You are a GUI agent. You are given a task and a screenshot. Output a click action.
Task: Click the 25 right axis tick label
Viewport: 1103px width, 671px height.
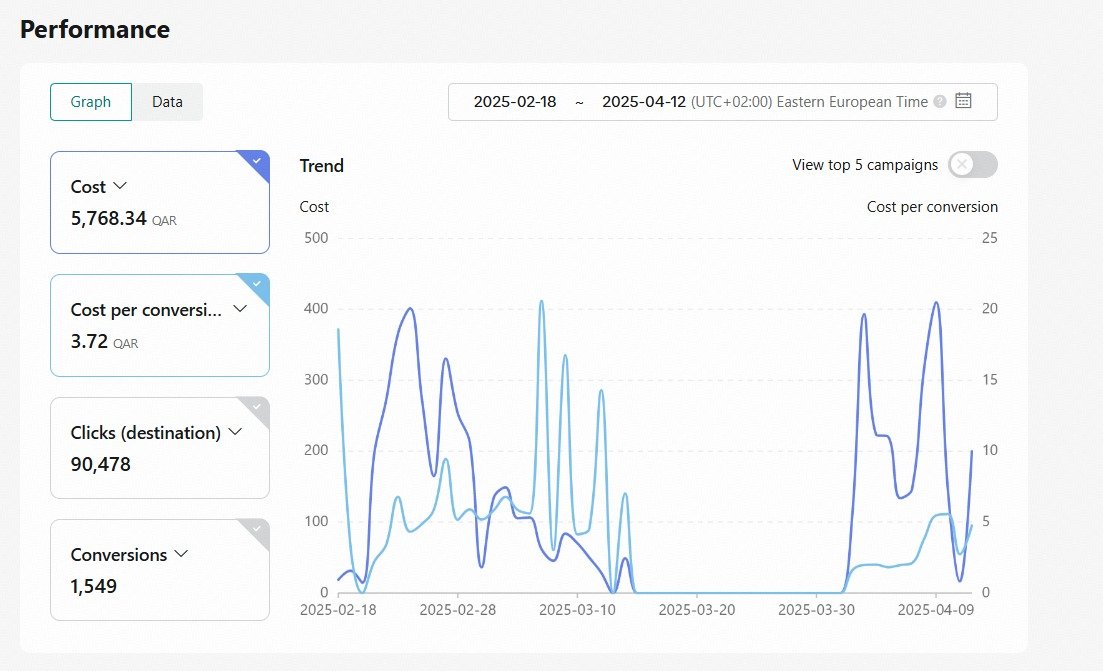pos(990,238)
